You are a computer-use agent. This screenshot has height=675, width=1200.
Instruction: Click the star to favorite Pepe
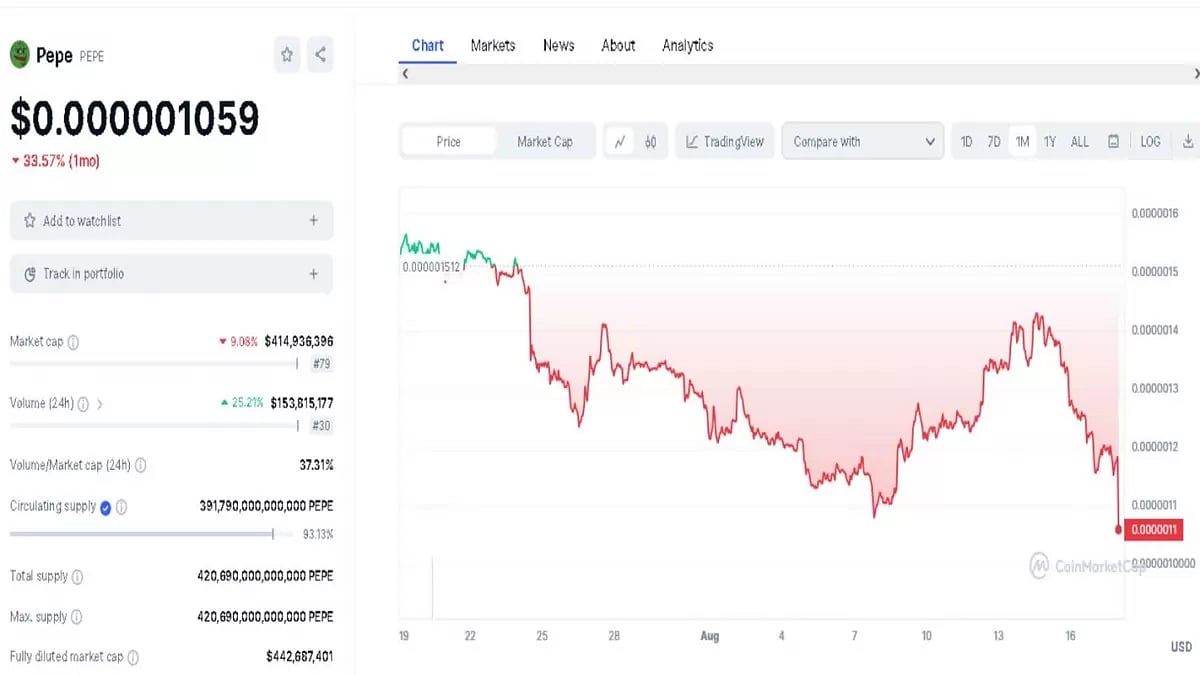(287, 55)
